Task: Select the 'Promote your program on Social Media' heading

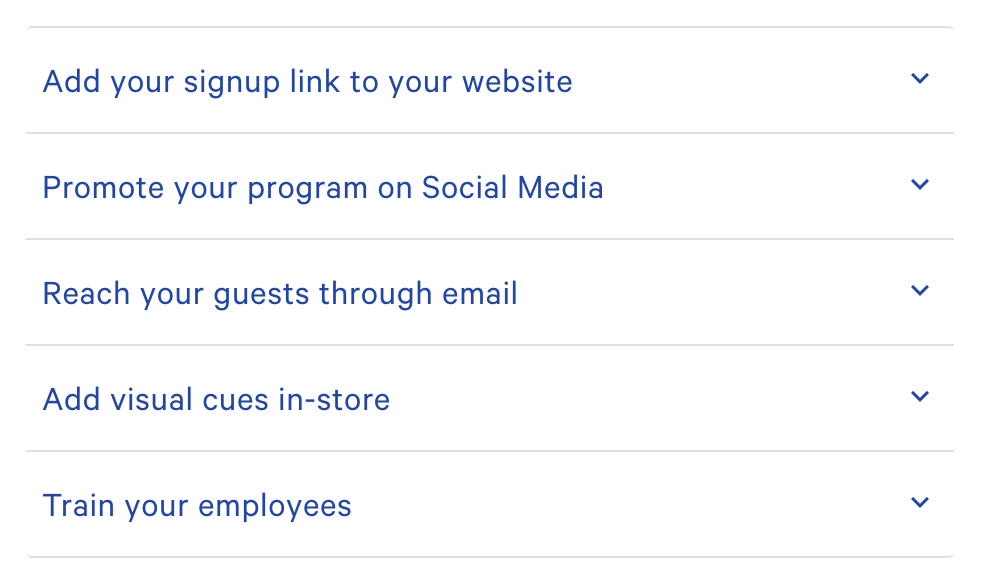Action: [x=322, y=187]
